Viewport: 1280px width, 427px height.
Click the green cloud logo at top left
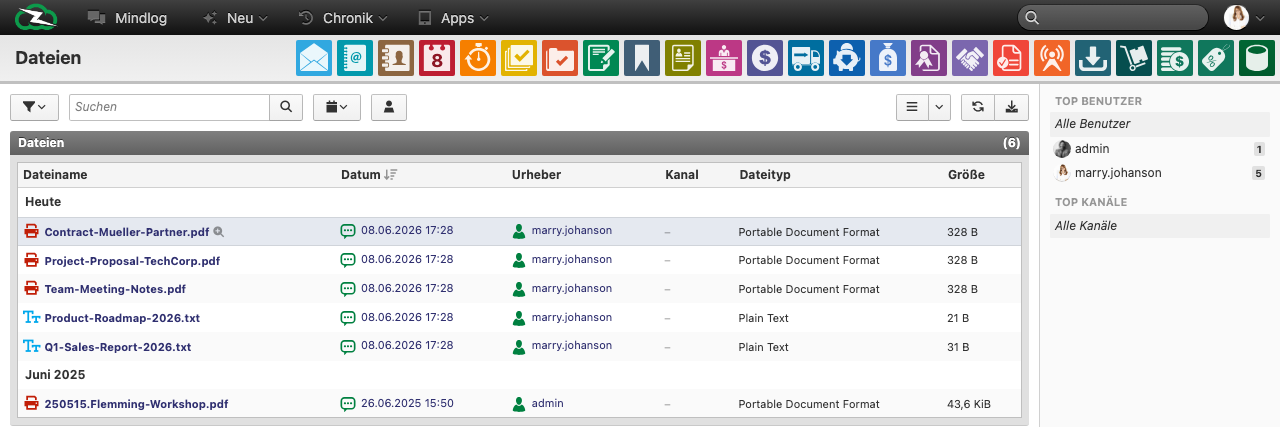tap(36, 18)
